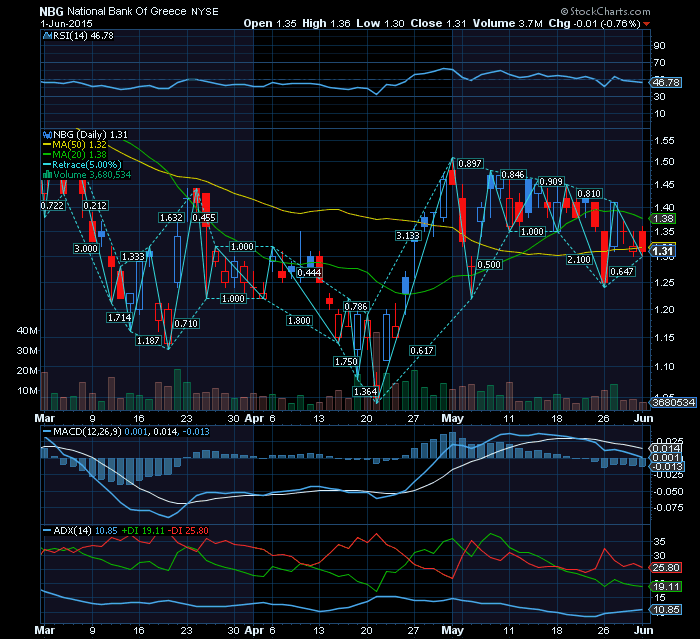The width and height of the screenshot is (700, 639).
Task: Click the 1.632 retracement label
Action: tap(171, 217)
